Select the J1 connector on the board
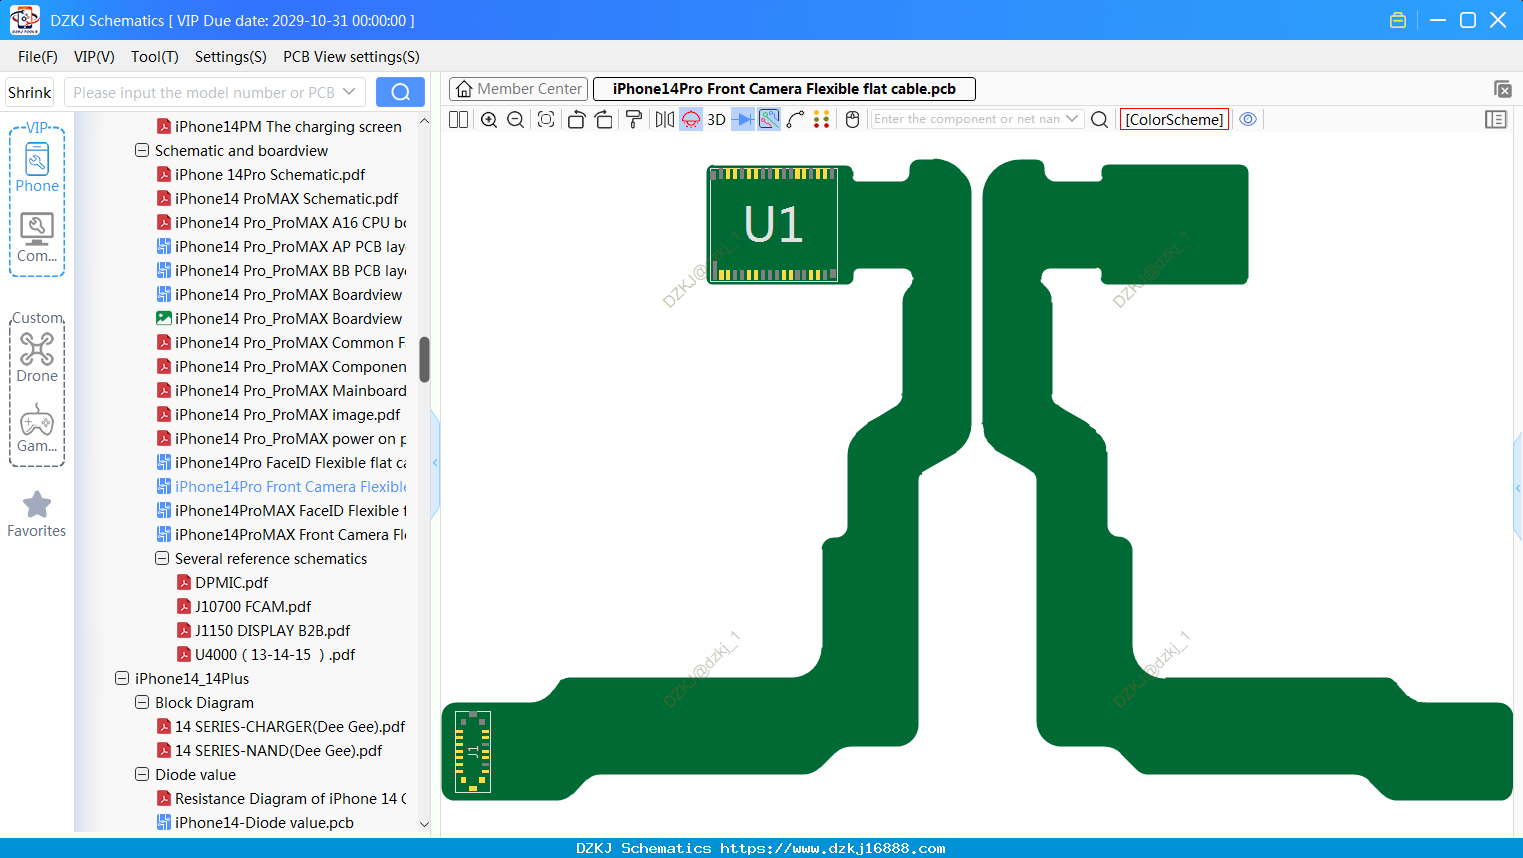The image size is (1523, 858). point(473,752)
